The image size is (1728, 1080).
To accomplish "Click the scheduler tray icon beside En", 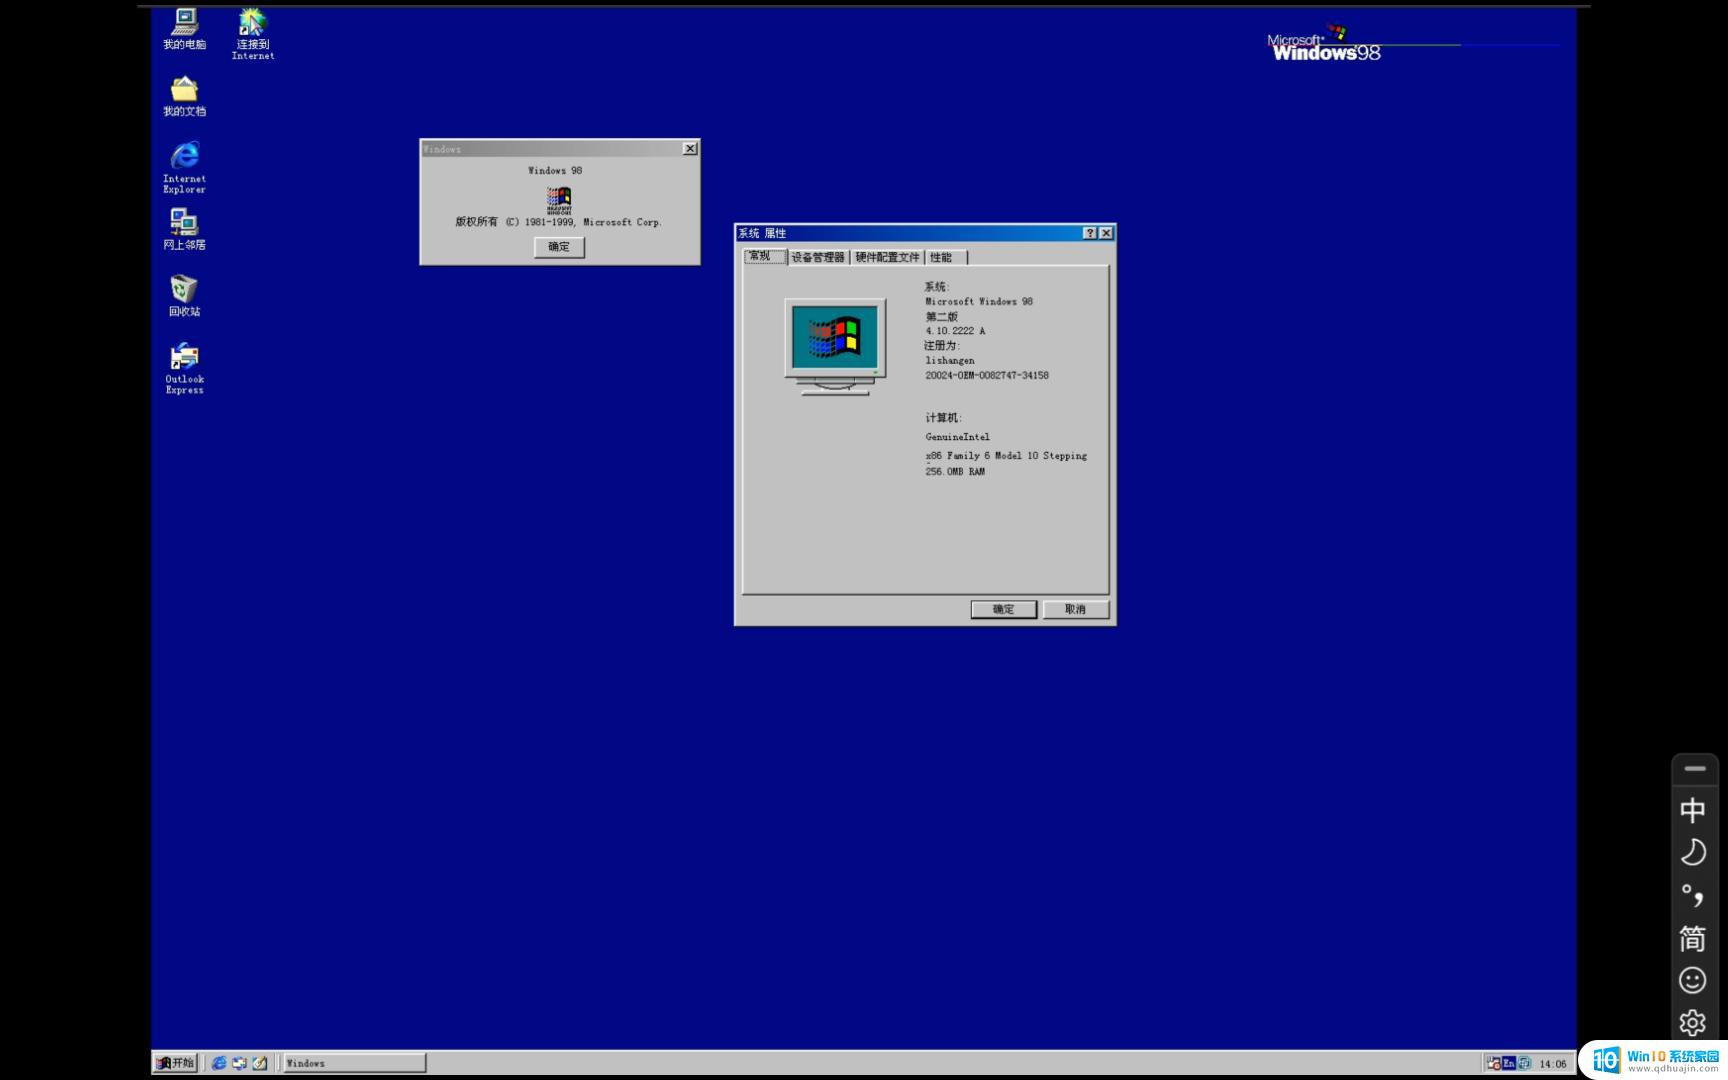I will pyautogui.click(x=1493, y=1063).
